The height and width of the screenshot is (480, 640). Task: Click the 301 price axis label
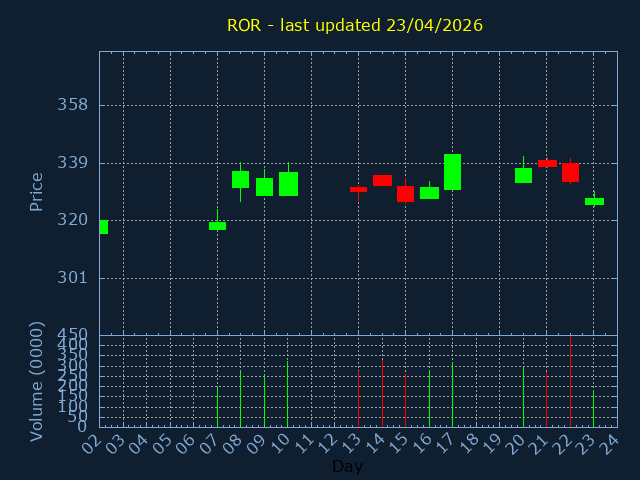pyautogui.click(x=72, y=278)
